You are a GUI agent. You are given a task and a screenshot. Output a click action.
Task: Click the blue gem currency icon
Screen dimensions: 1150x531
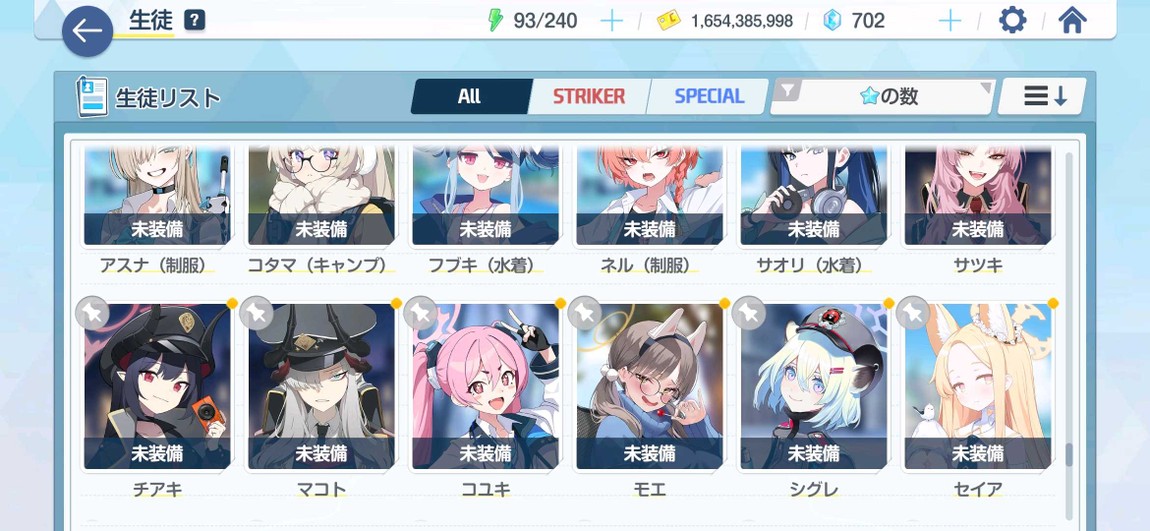click(x=832, y=21)
